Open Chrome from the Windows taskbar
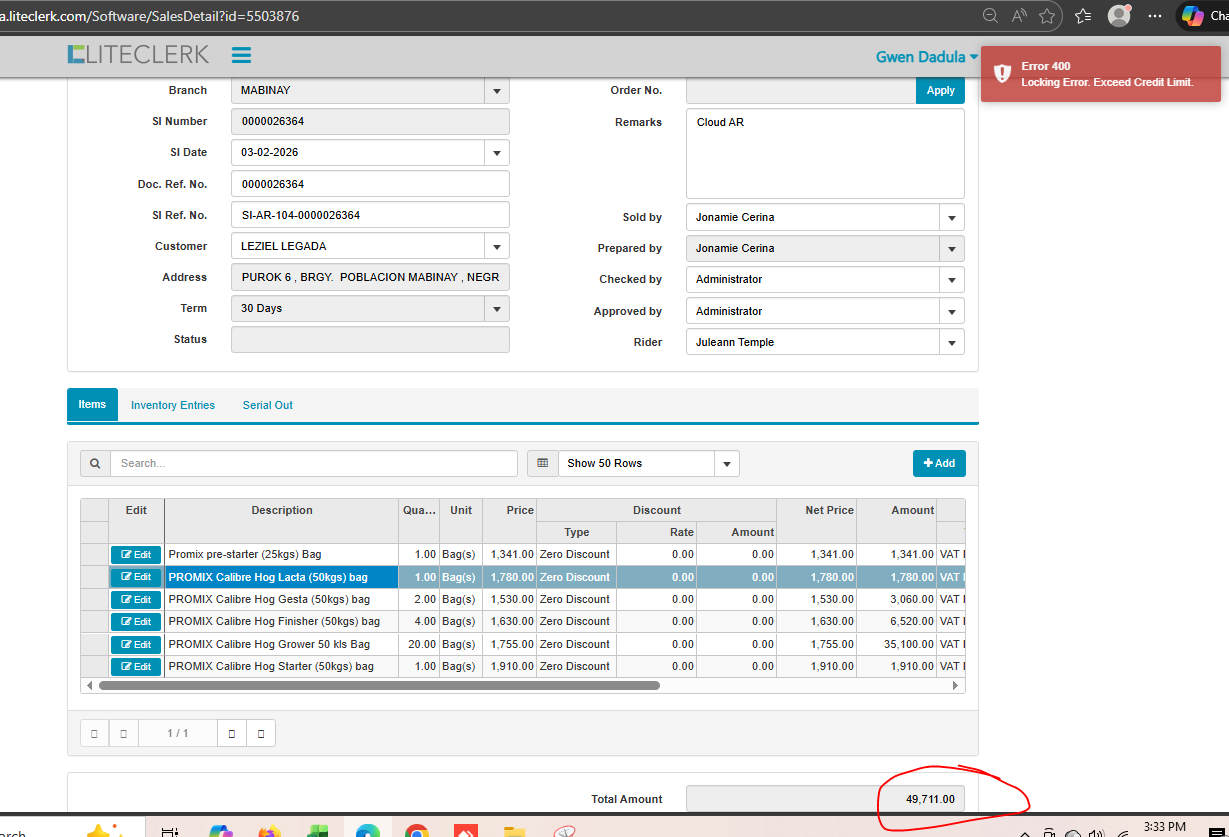 pos(417,831)
